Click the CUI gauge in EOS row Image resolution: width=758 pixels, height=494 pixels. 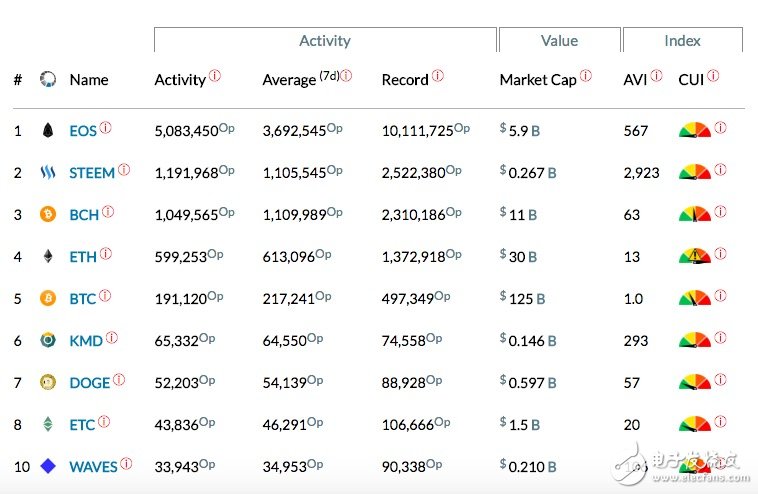[x=695, y=130]
